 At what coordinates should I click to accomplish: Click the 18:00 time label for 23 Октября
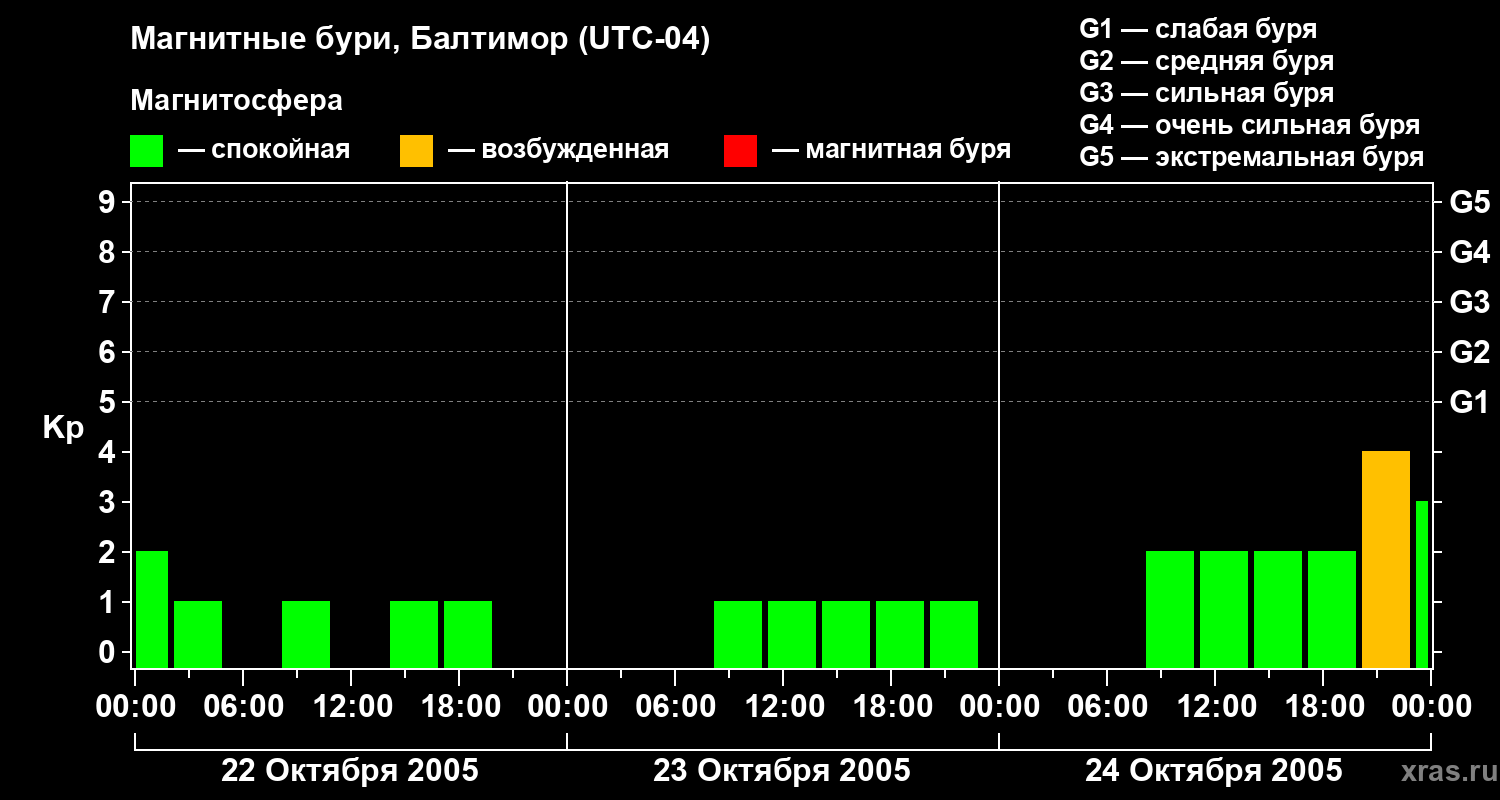(x=891, y=707)
